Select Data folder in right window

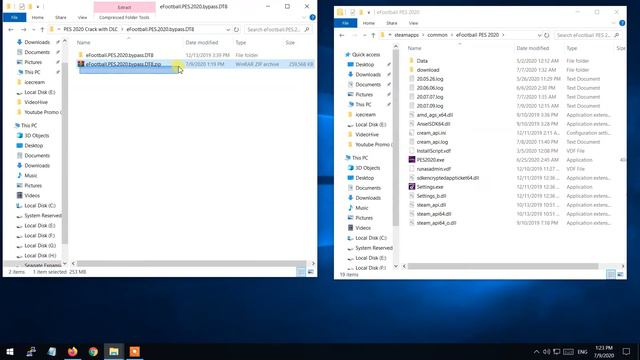pos(422,61)
